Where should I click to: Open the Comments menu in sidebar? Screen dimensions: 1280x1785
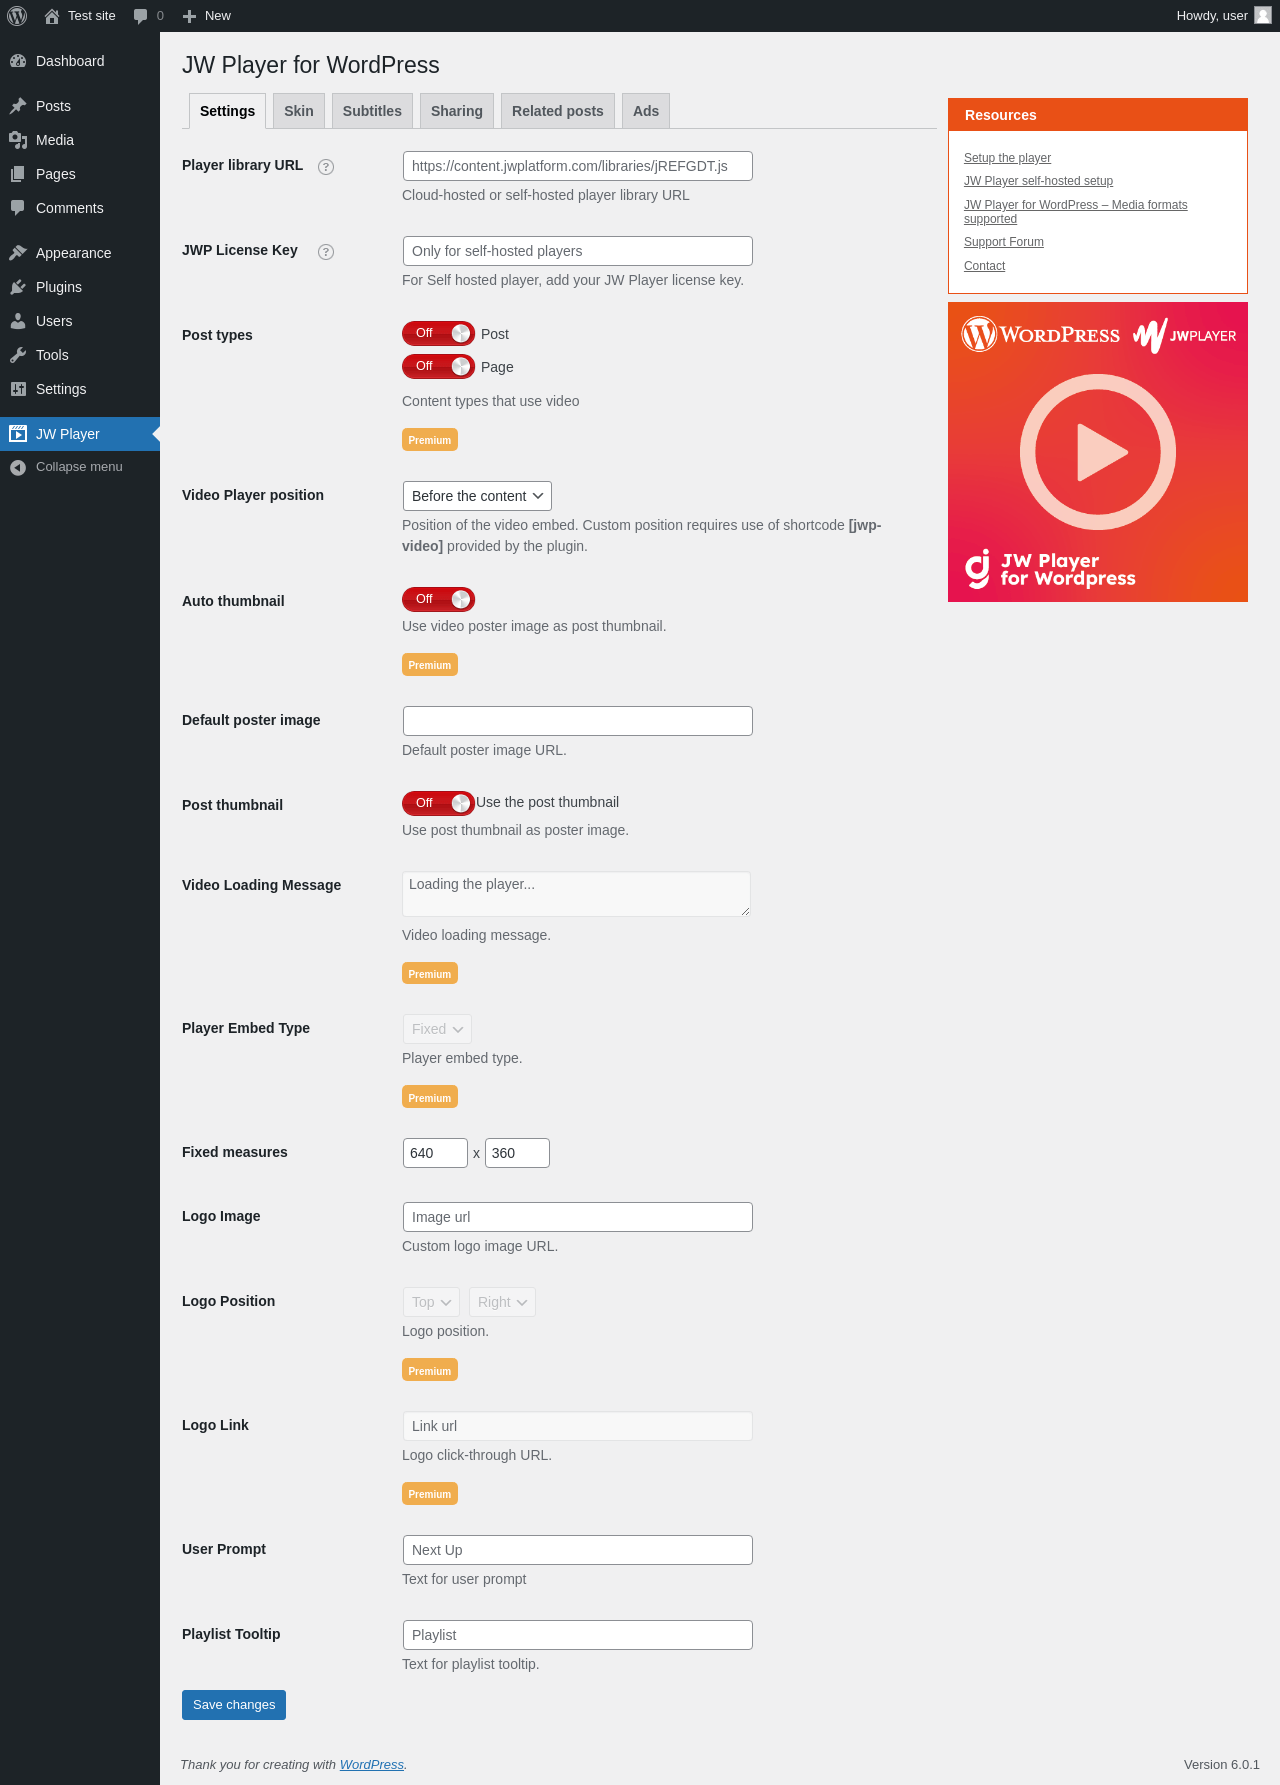pyautogui.click(x=80, y=208)
